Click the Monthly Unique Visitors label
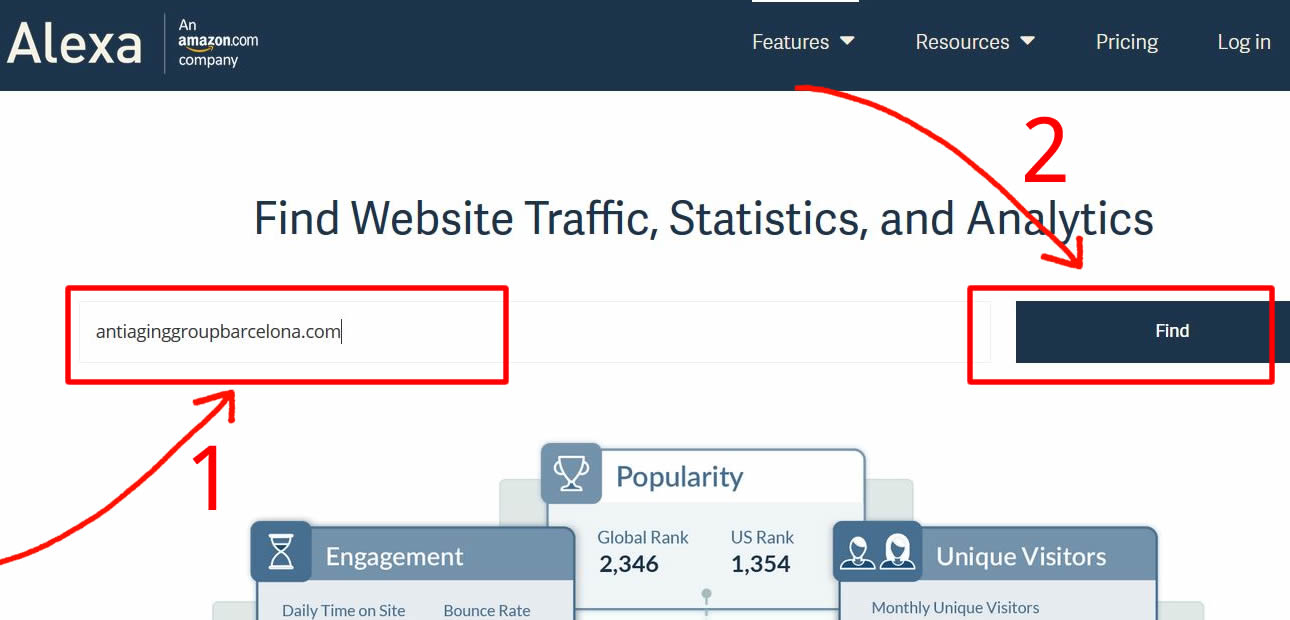 pos(955,607)
